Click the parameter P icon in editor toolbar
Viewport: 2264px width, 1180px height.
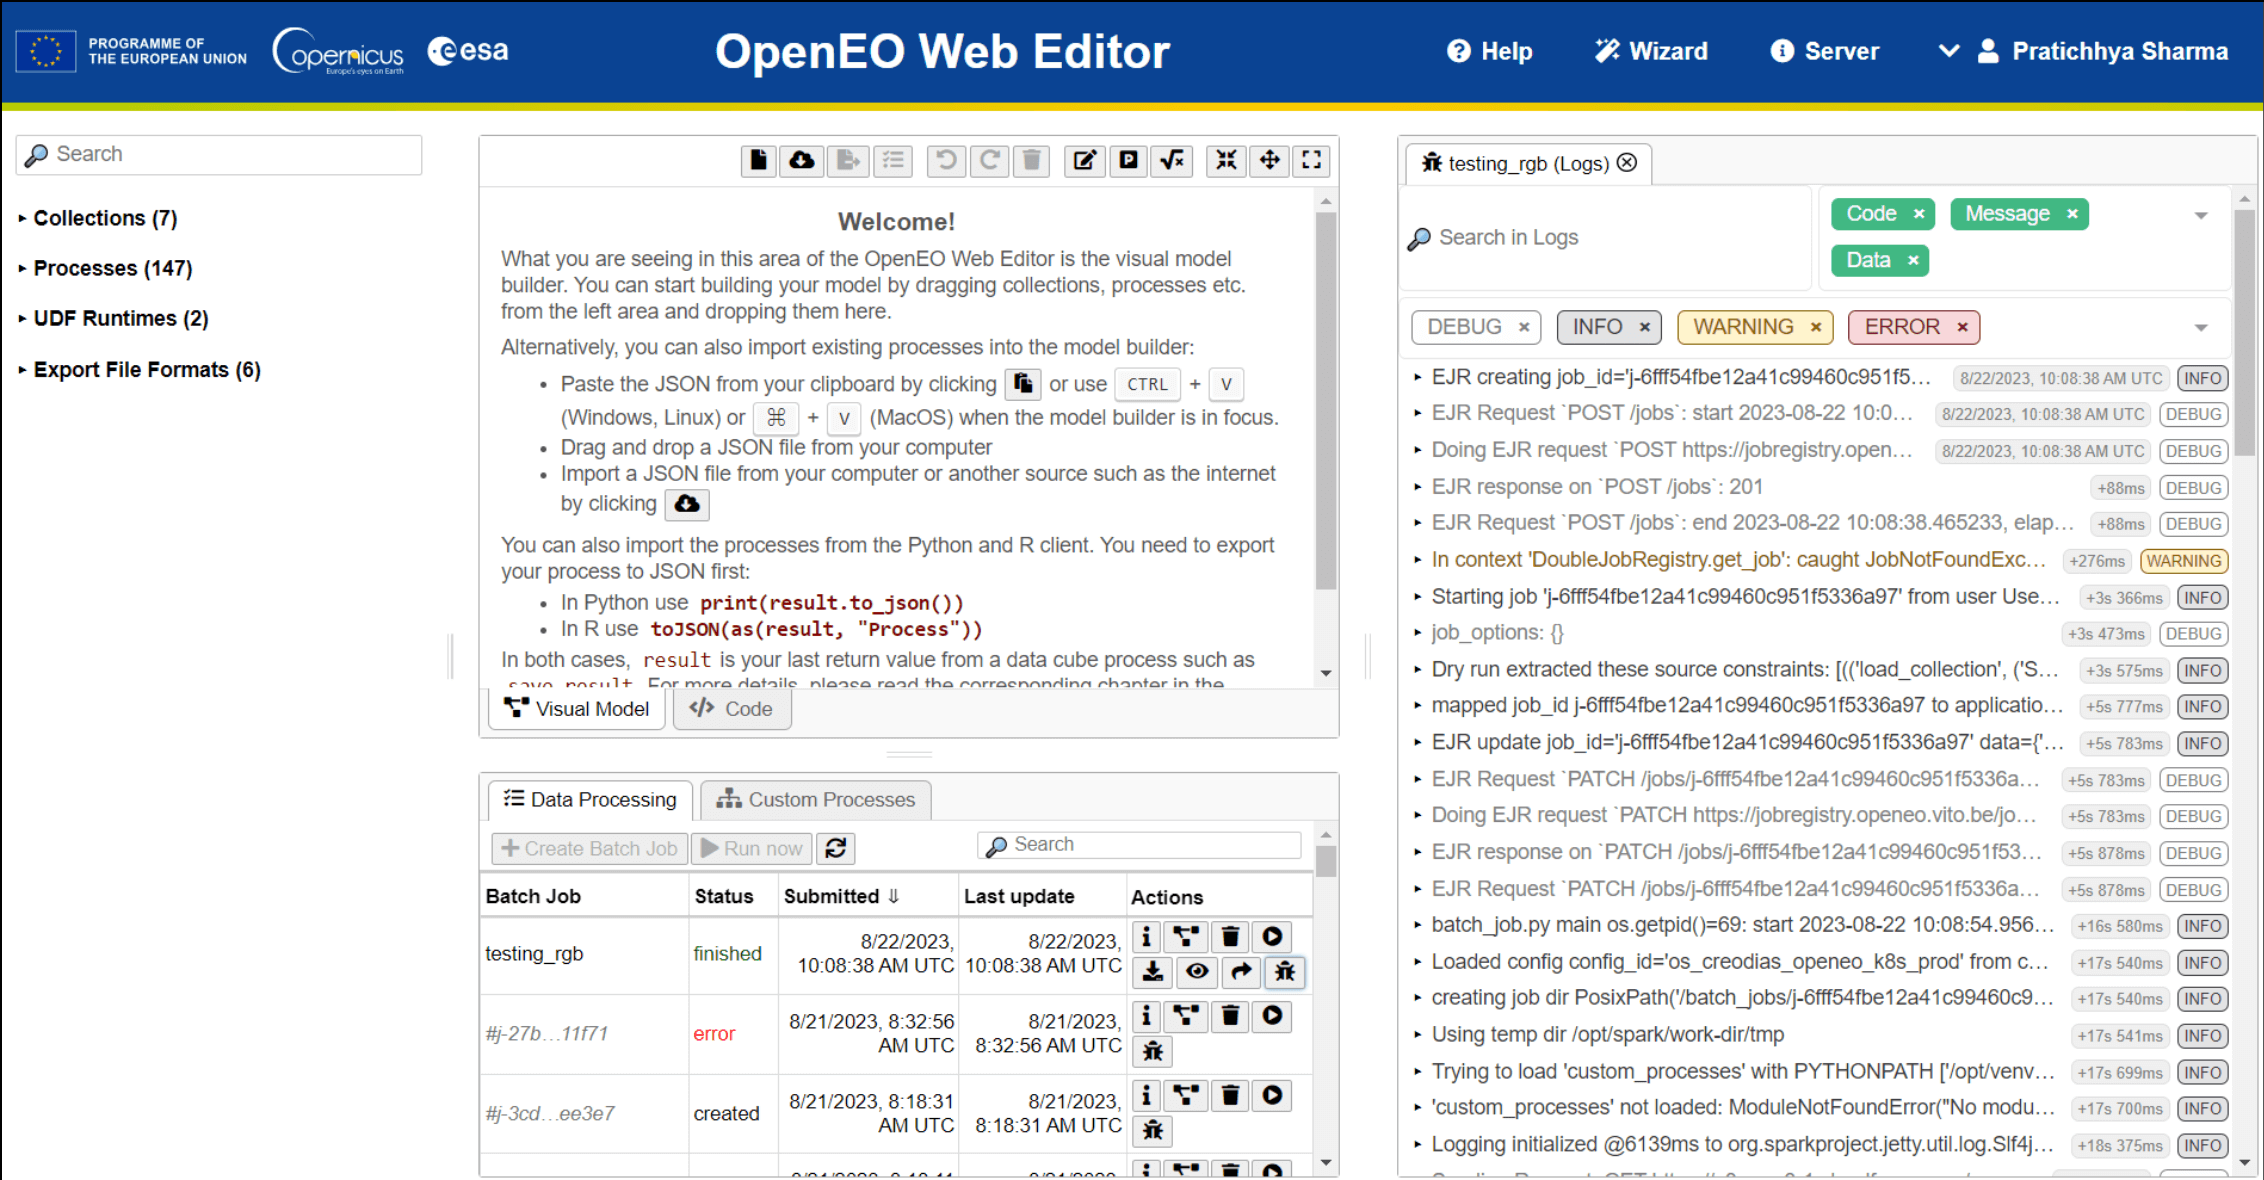pos(1129,160)
